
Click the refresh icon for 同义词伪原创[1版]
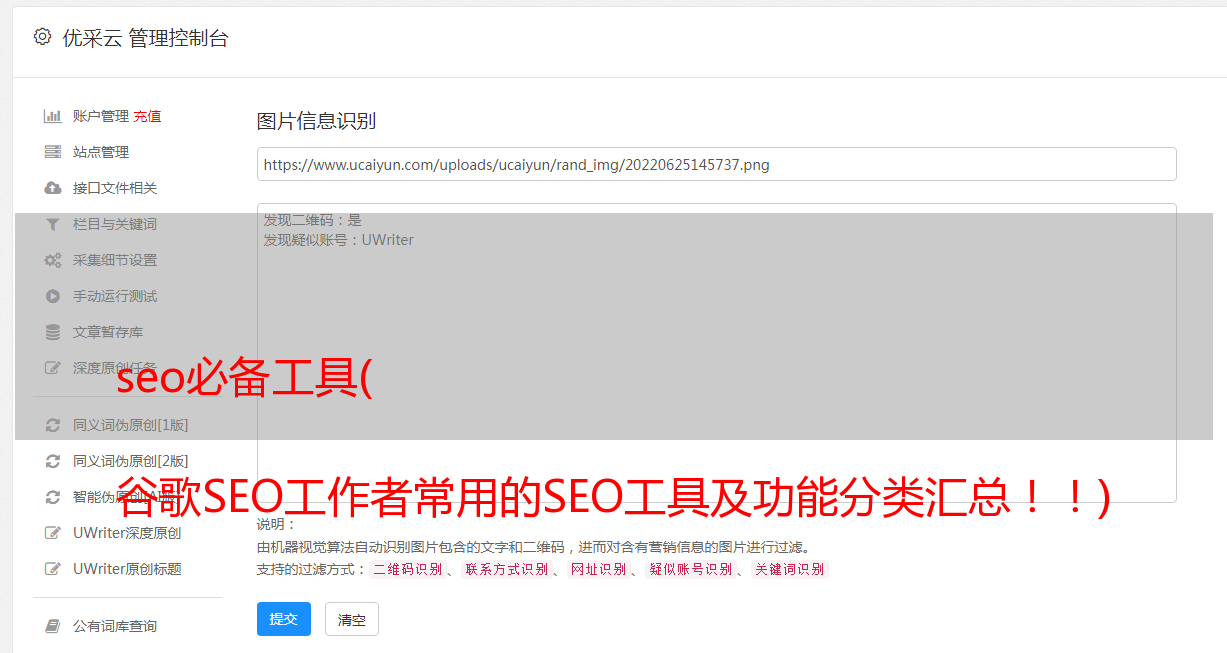53,425
